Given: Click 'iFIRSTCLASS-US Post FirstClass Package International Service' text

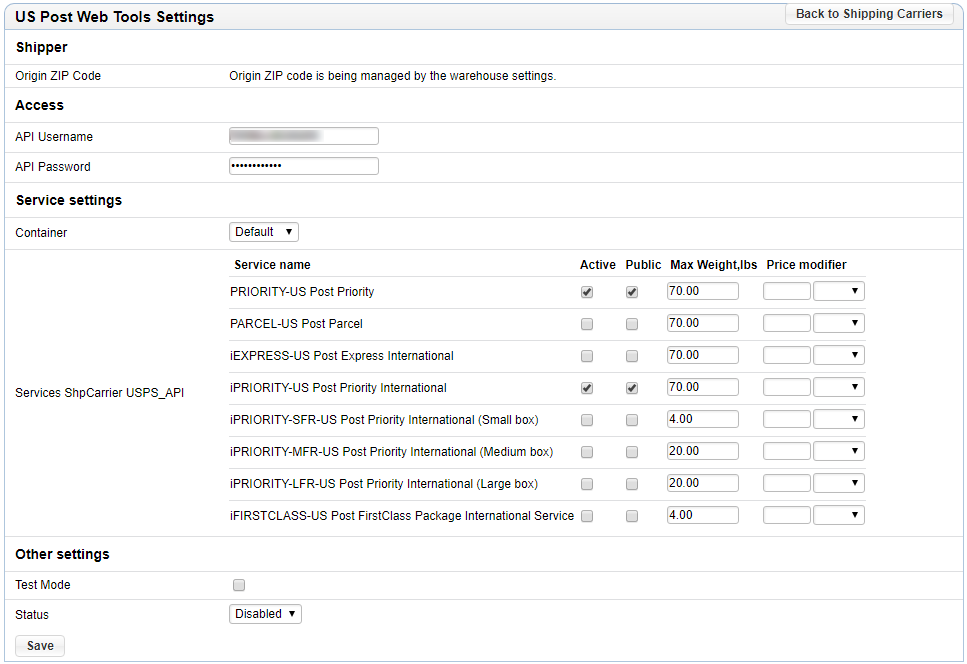Looking at the screenshot, I should coord(401,516).
